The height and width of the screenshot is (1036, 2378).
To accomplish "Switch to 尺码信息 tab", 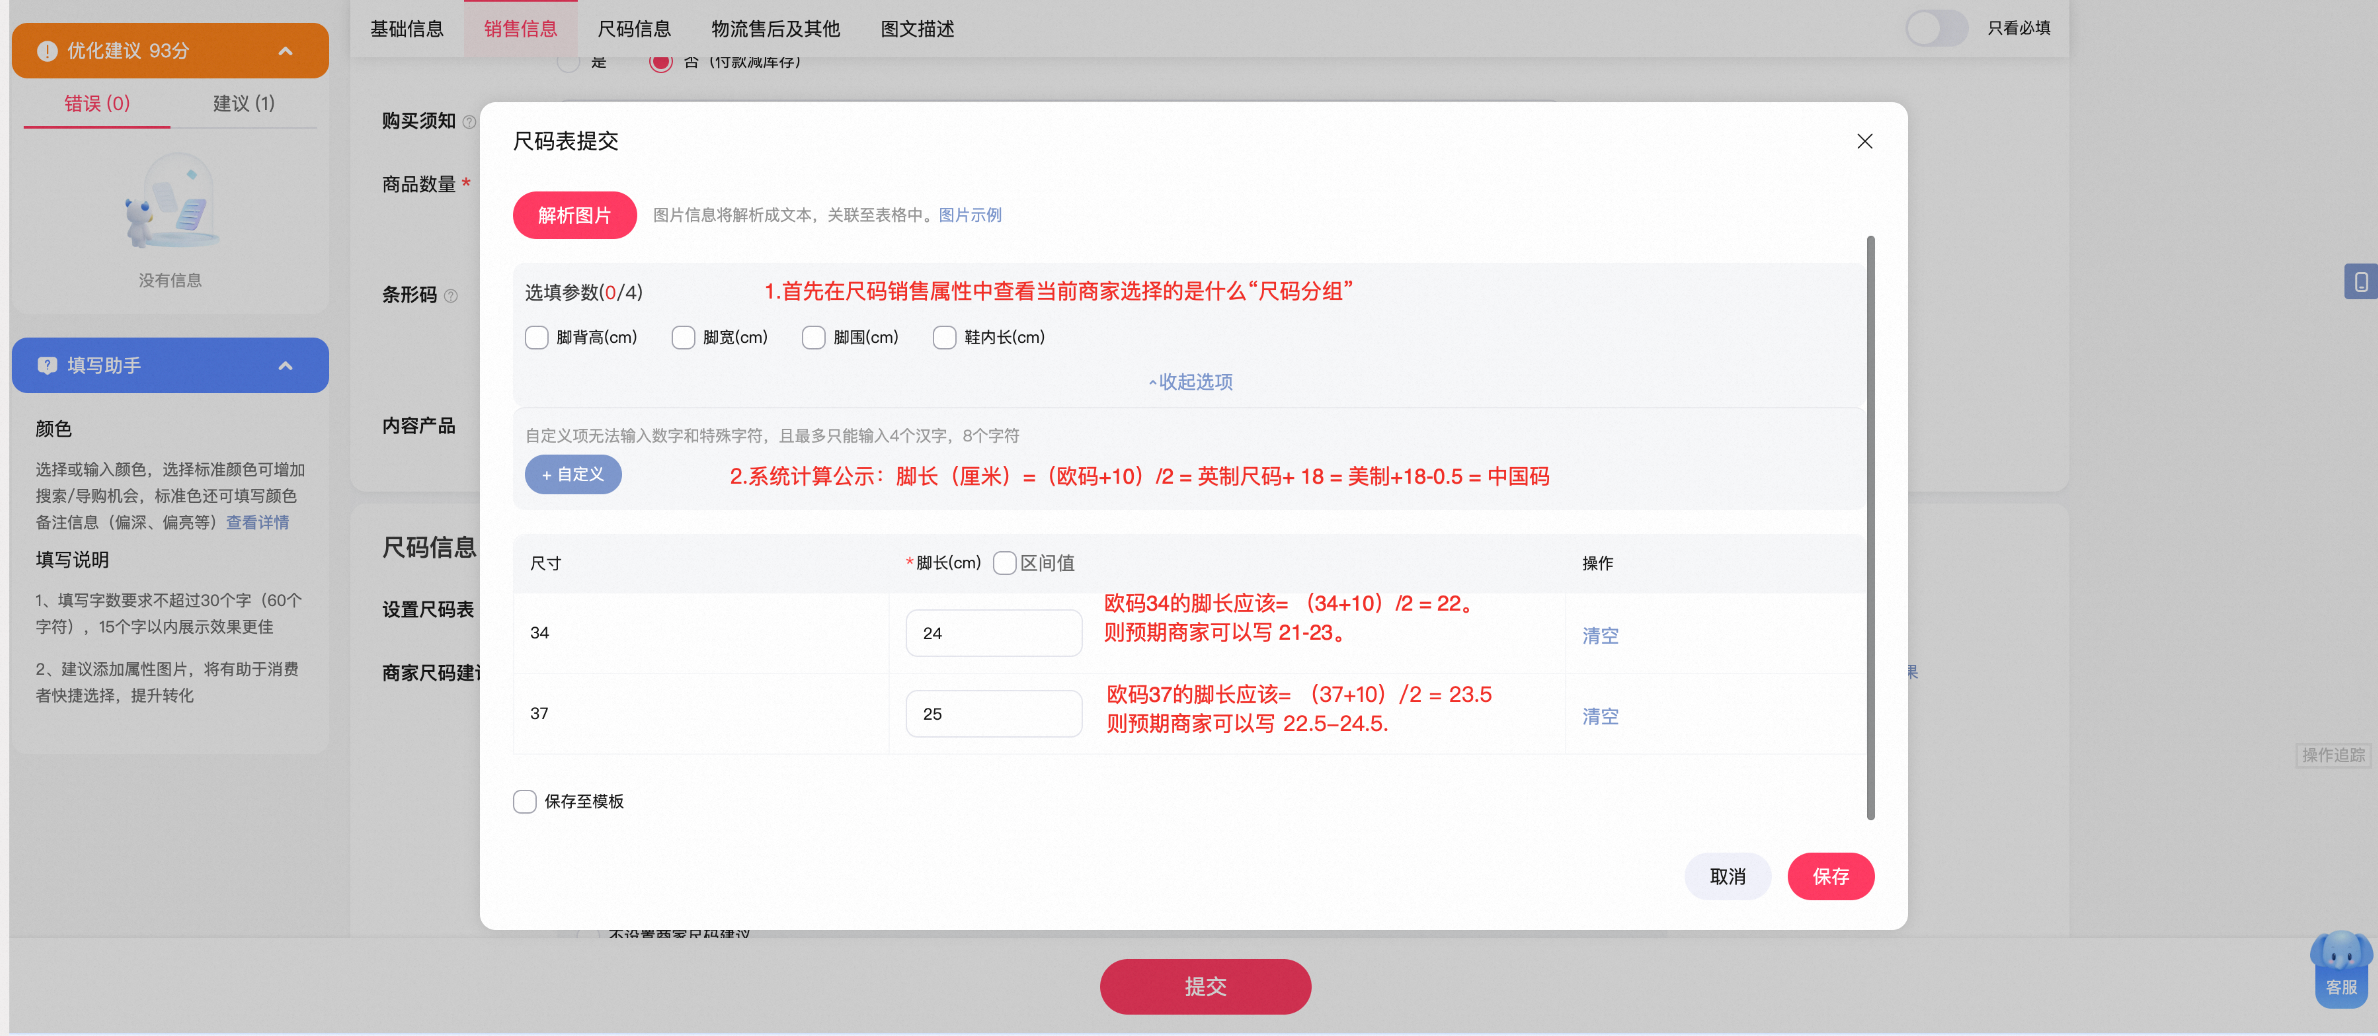I will 634,29.
